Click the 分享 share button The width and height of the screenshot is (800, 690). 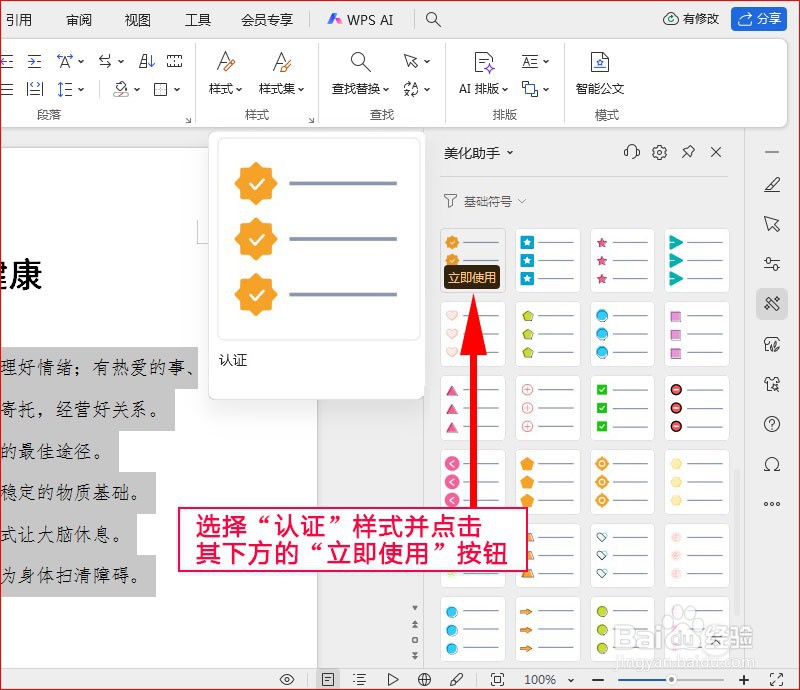click(x=759, y=18)
